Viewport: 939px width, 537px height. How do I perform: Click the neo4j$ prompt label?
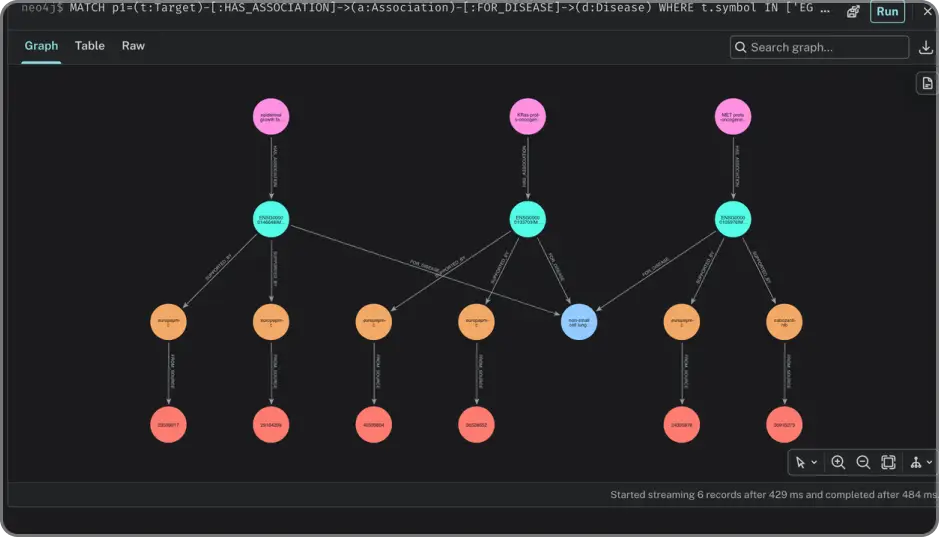(x=42, y=8)
